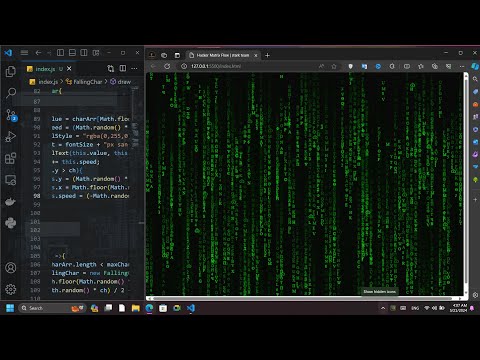Open Windows Start menu

click(x=10, y=308)
